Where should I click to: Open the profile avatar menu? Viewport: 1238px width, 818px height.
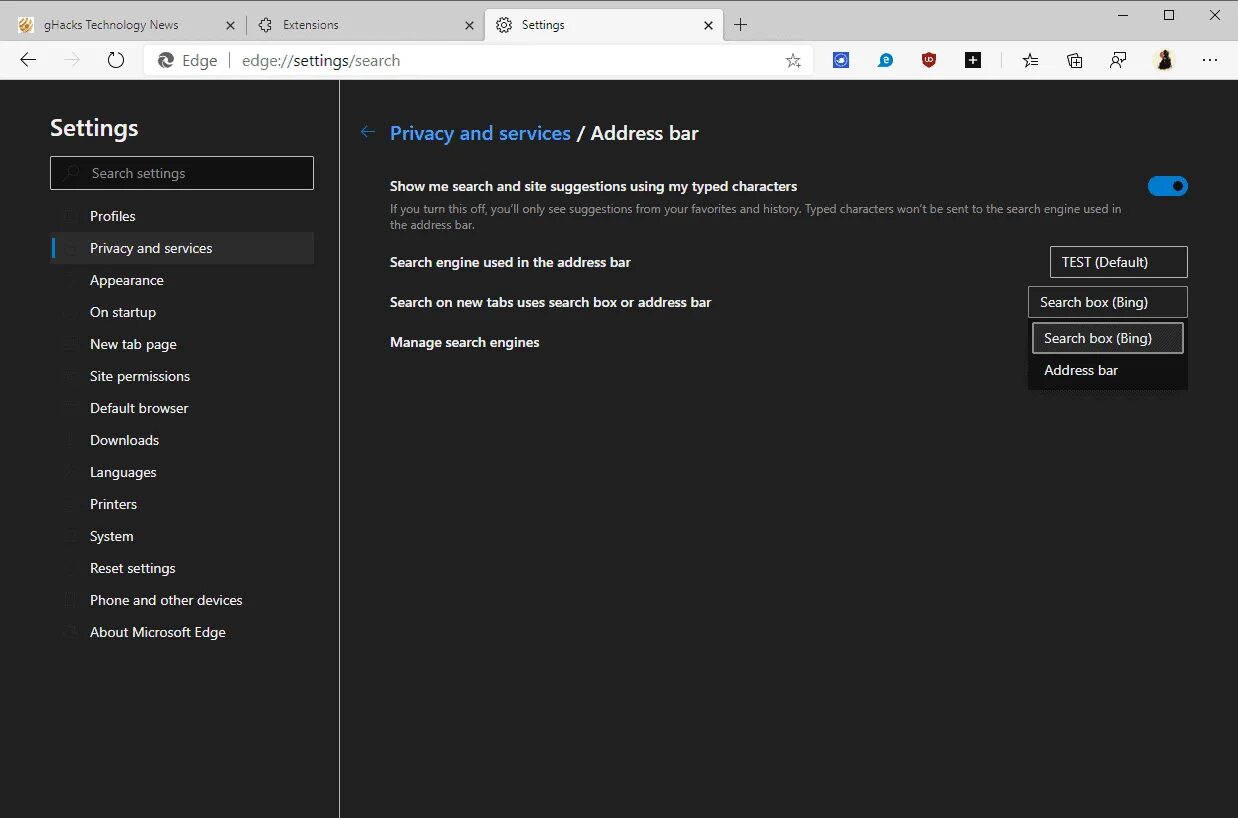pyautogui.click(x=1164, y=60)
